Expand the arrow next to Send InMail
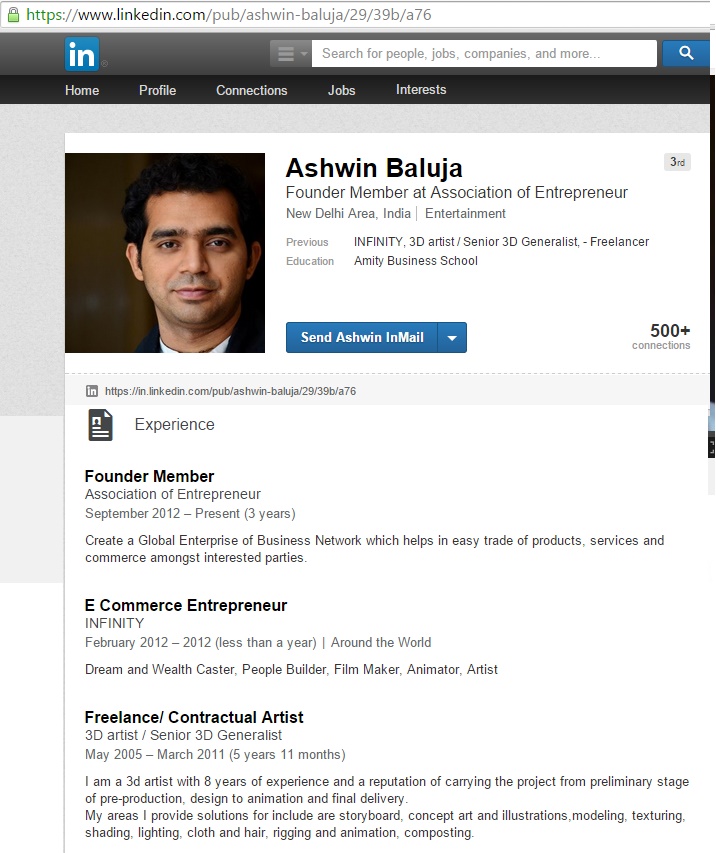This screenshot has height=853, width=716. tap(452, 338)
